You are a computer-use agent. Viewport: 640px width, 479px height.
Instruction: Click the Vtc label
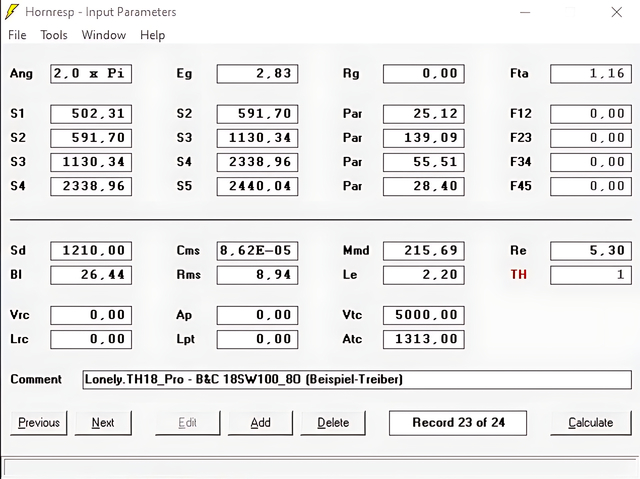coord(352,315)
